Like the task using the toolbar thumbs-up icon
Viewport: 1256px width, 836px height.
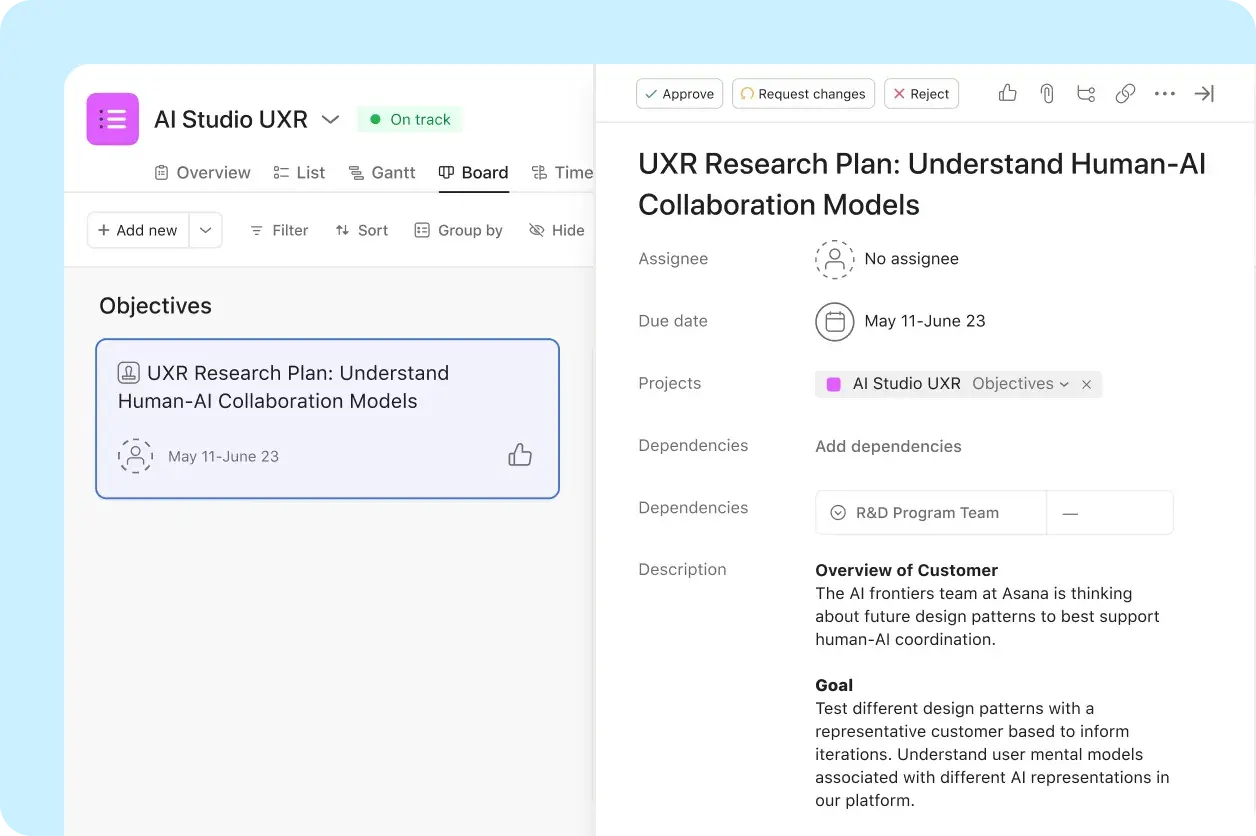point(1008,93)
